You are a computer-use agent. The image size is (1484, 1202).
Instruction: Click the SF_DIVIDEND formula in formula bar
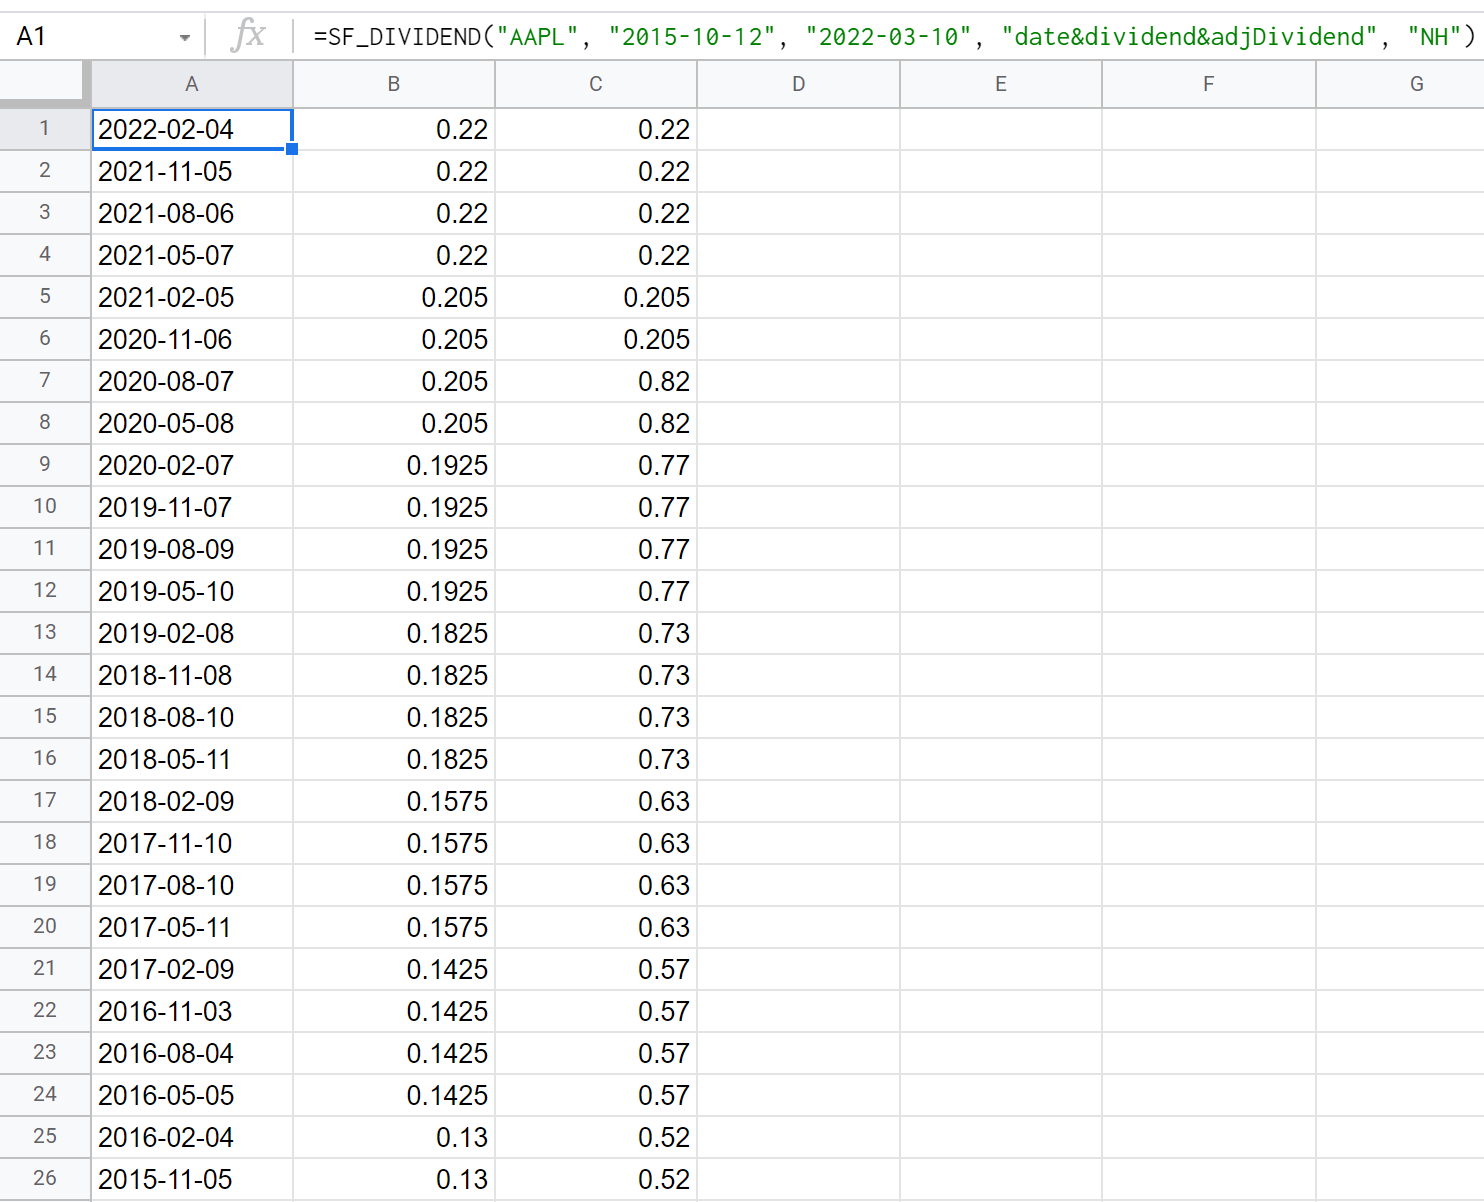pos(894,37)
